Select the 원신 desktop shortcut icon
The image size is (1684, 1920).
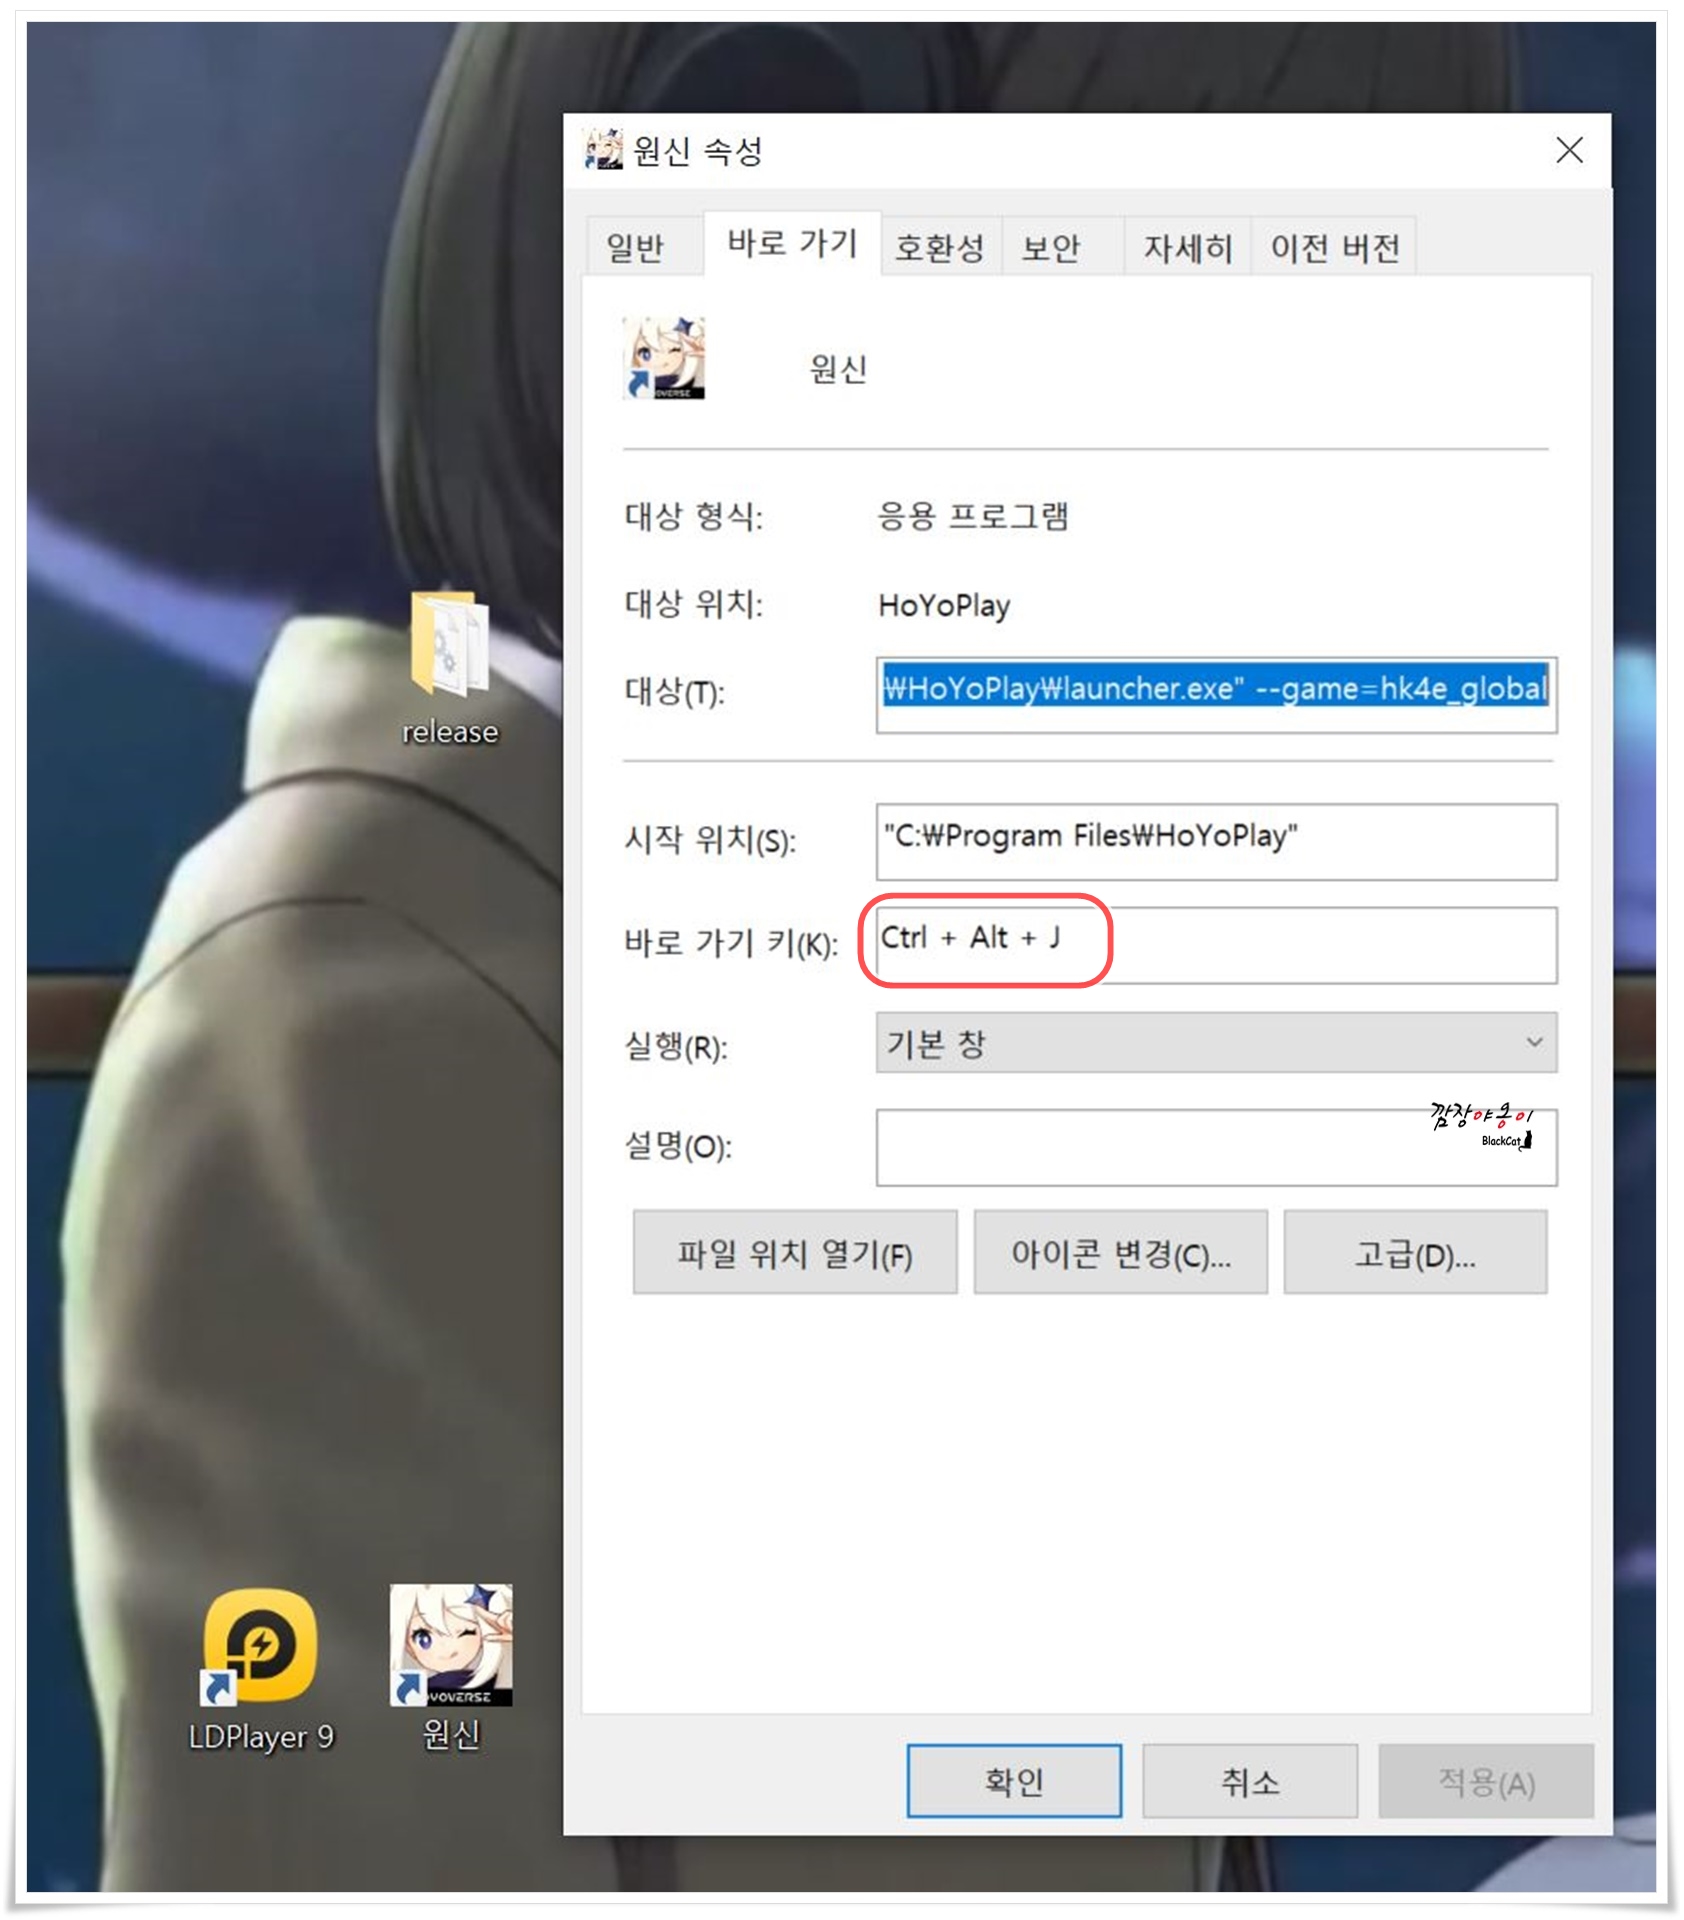[x=451, y=1645]
